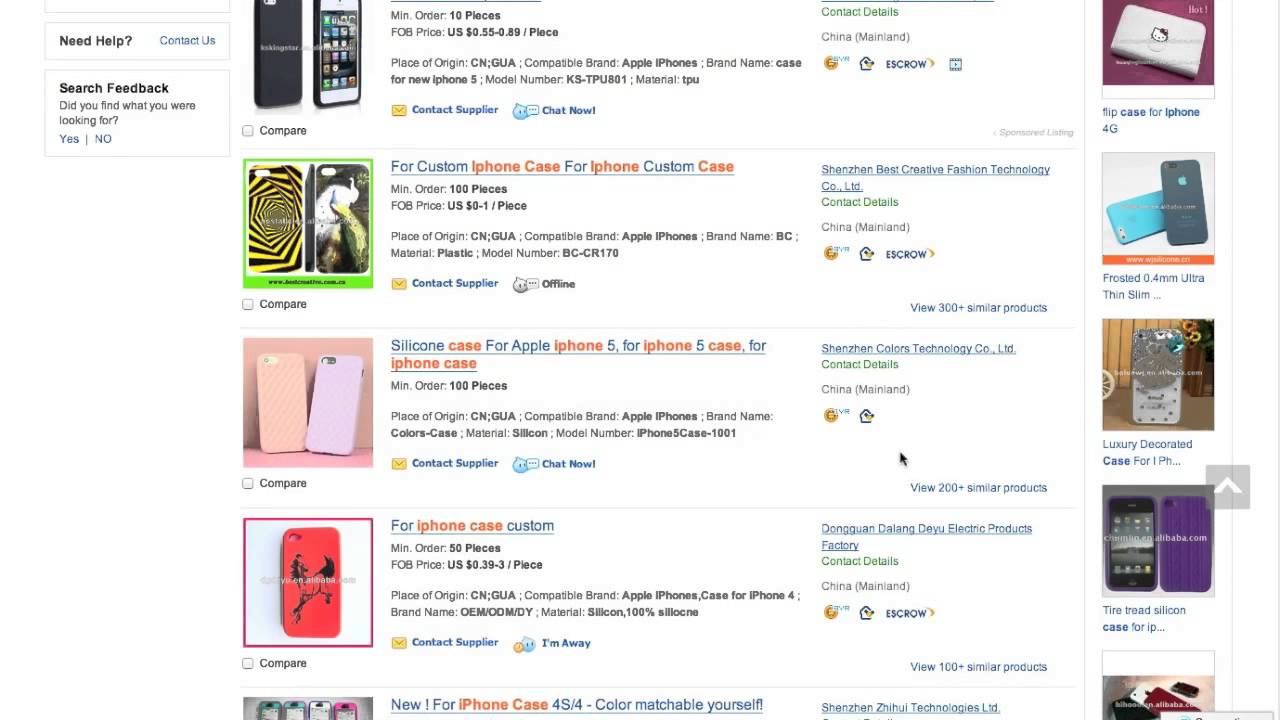The image size is (1280, 720).
Task: Click the envelope icon for the silicone case listing
Action: click(399, 464)
